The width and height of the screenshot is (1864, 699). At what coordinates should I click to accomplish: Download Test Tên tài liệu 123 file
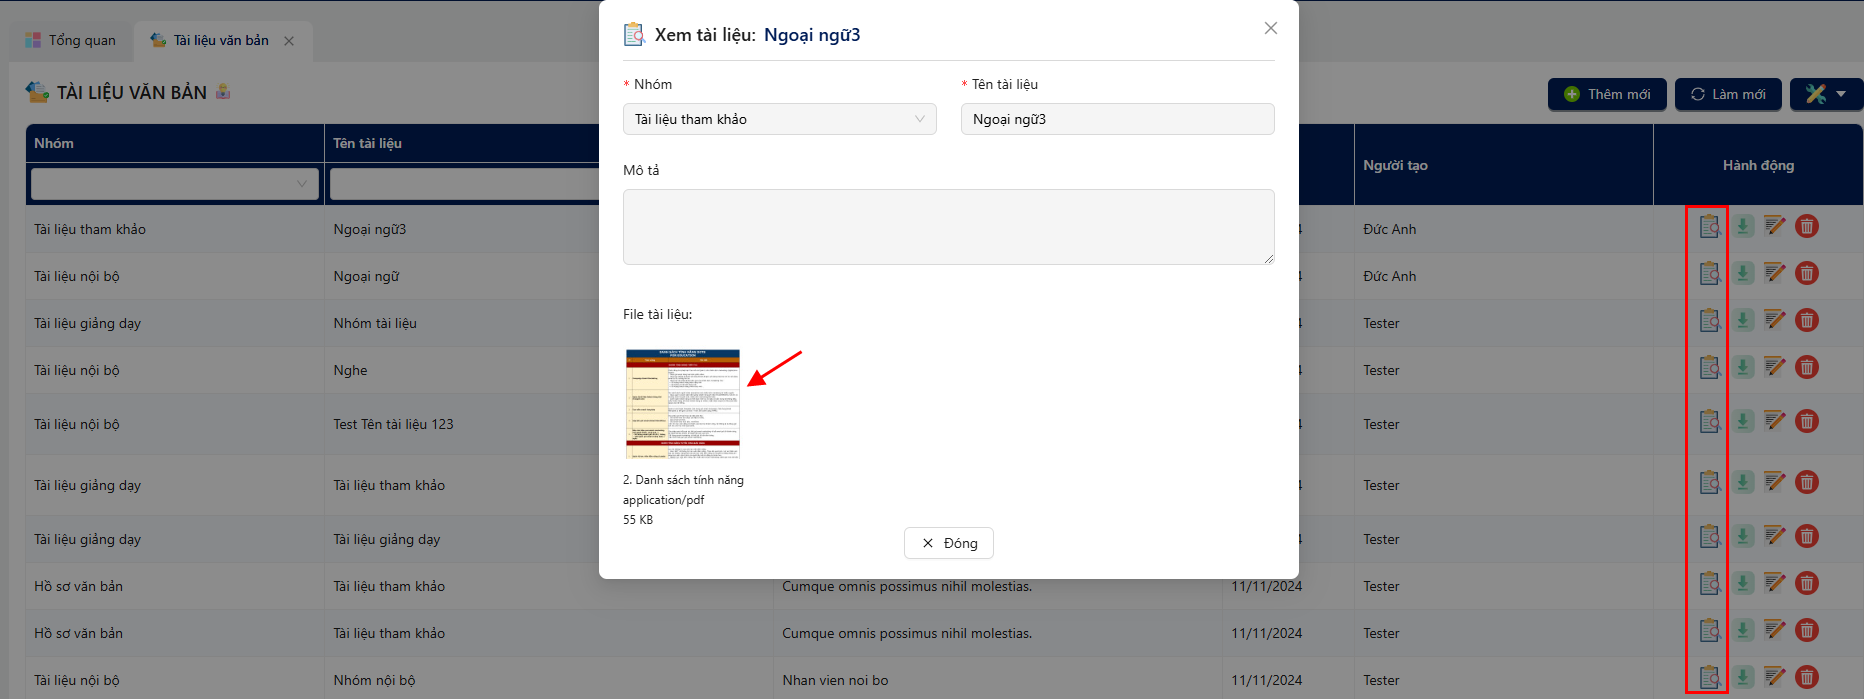coord(1743,421)
